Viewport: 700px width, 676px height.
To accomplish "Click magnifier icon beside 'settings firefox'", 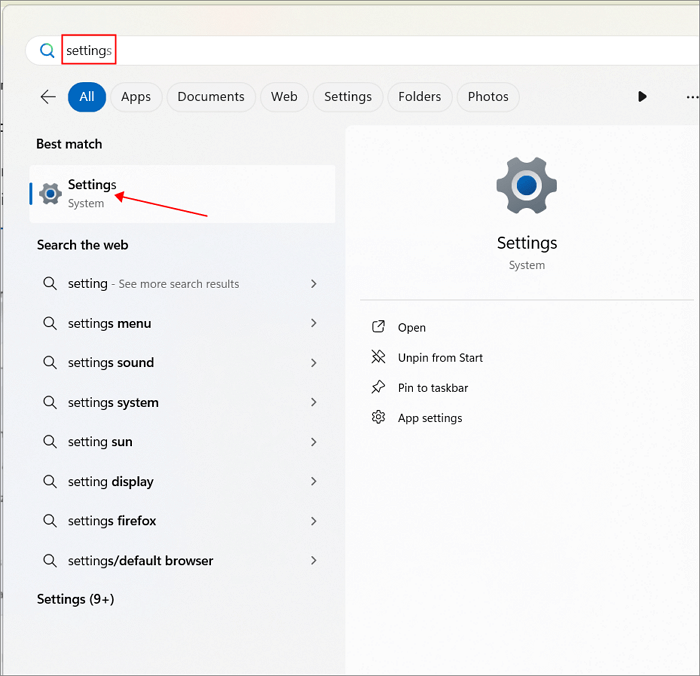I will [x=50, y=521].
